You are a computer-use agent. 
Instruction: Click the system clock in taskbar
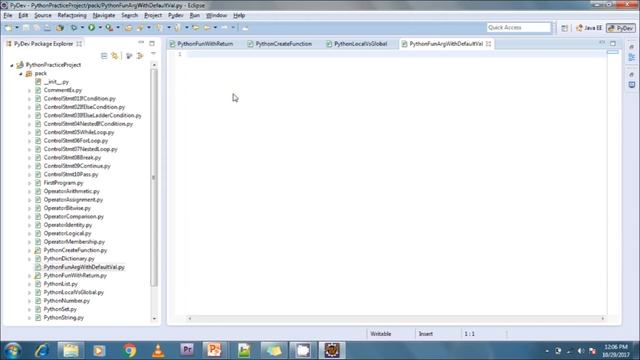pyautogui.click(x=616, y=351)
